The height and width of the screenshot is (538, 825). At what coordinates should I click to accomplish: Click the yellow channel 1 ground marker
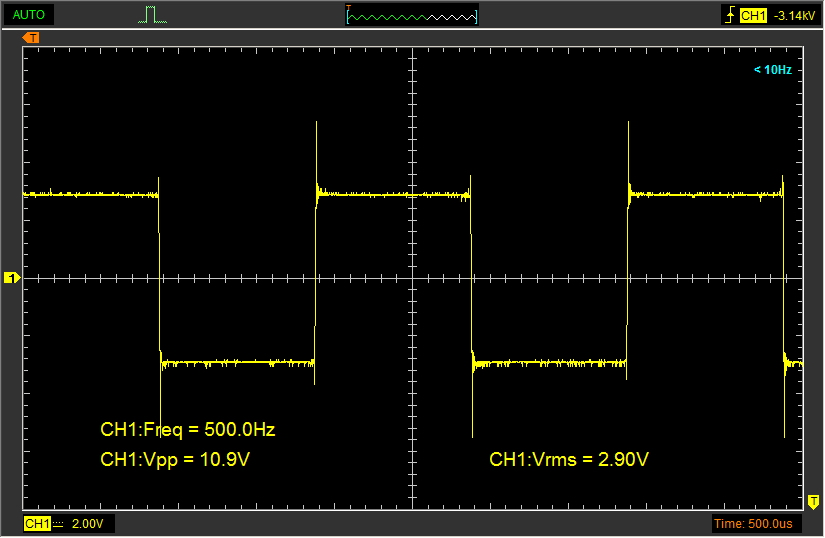[x=12, y=278]
